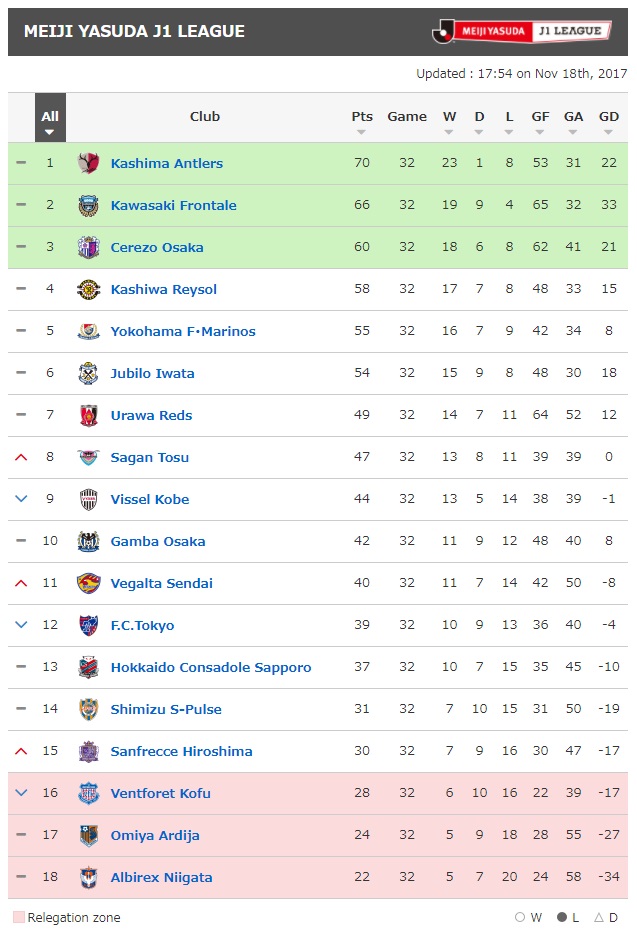Click the Urawa Reds club crest
The height and width of the screenshot is (935, 637).
(88, 415)
